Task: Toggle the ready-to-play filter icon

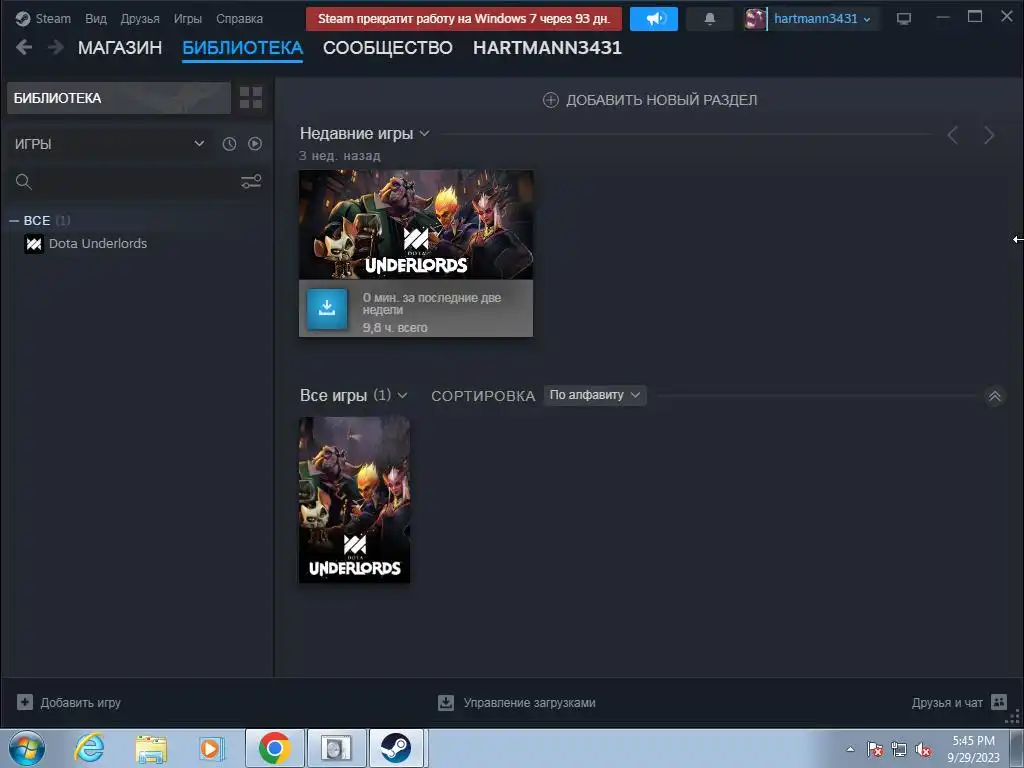Action: [x=255, y=144]
